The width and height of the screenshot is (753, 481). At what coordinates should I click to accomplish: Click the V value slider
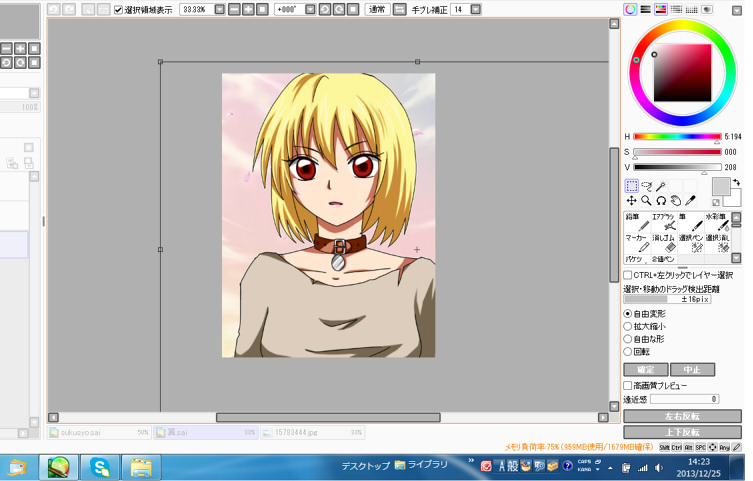pyautogui.click(x=677, y=168)
